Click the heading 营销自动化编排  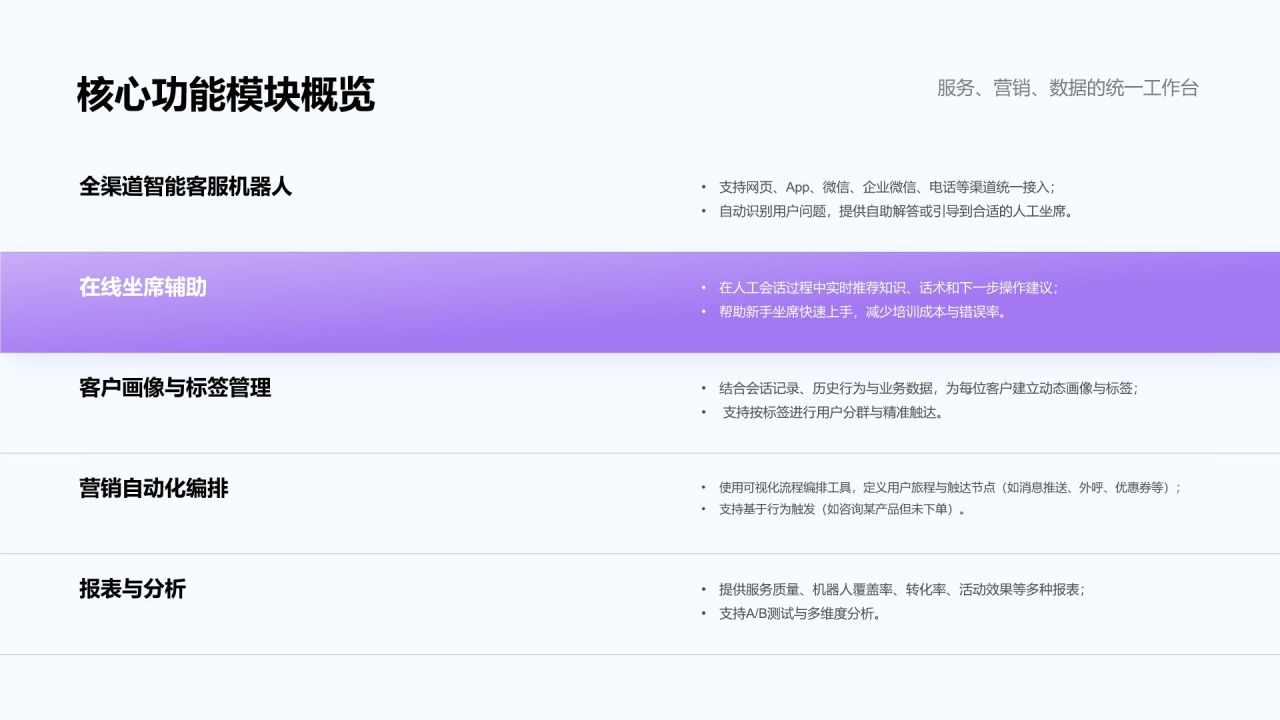coord(154,488)
